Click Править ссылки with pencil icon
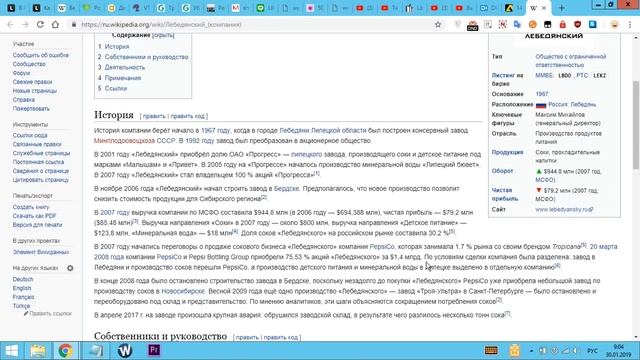 (48, 314)
